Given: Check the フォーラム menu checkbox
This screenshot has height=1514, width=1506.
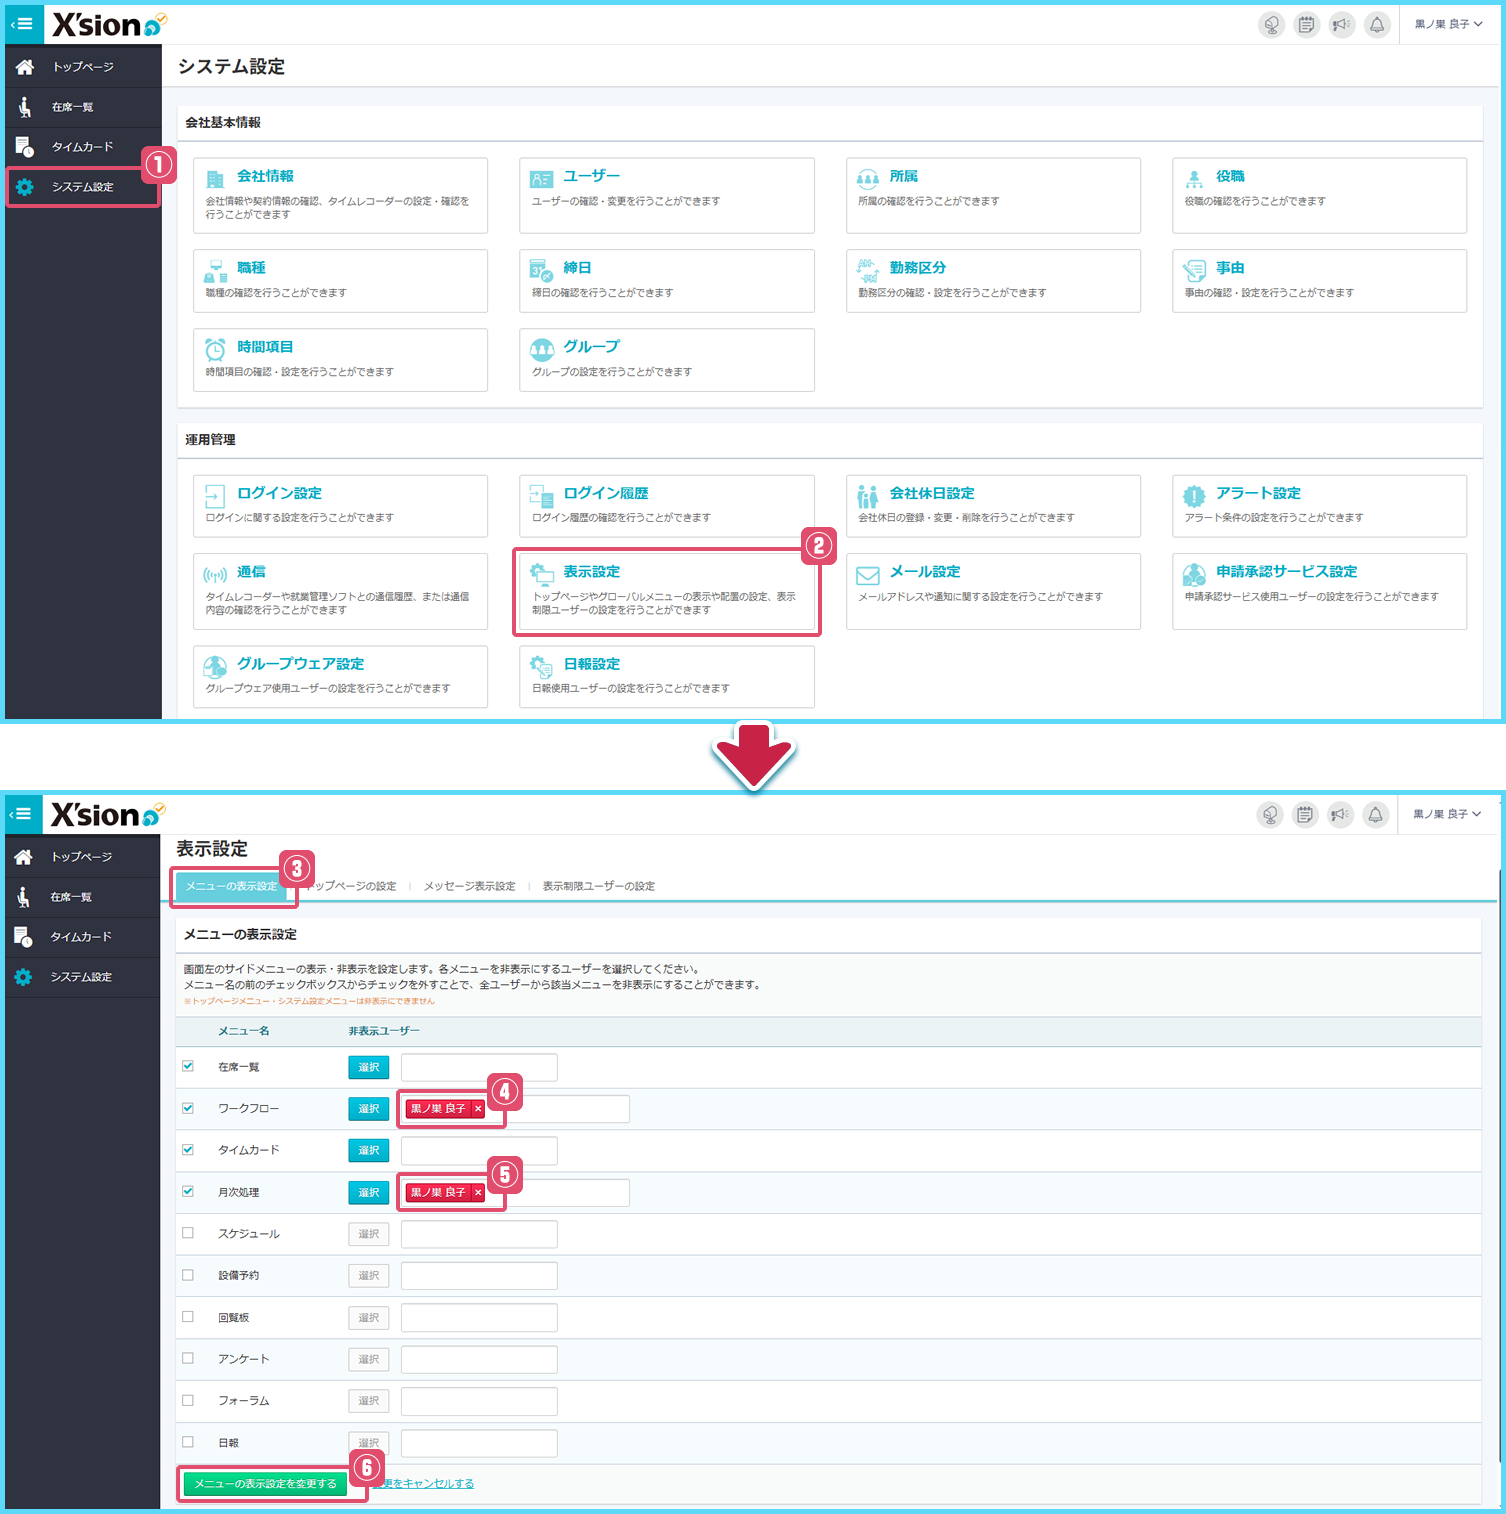Looking at the screenshot, I should click(x=188, y=1400).
